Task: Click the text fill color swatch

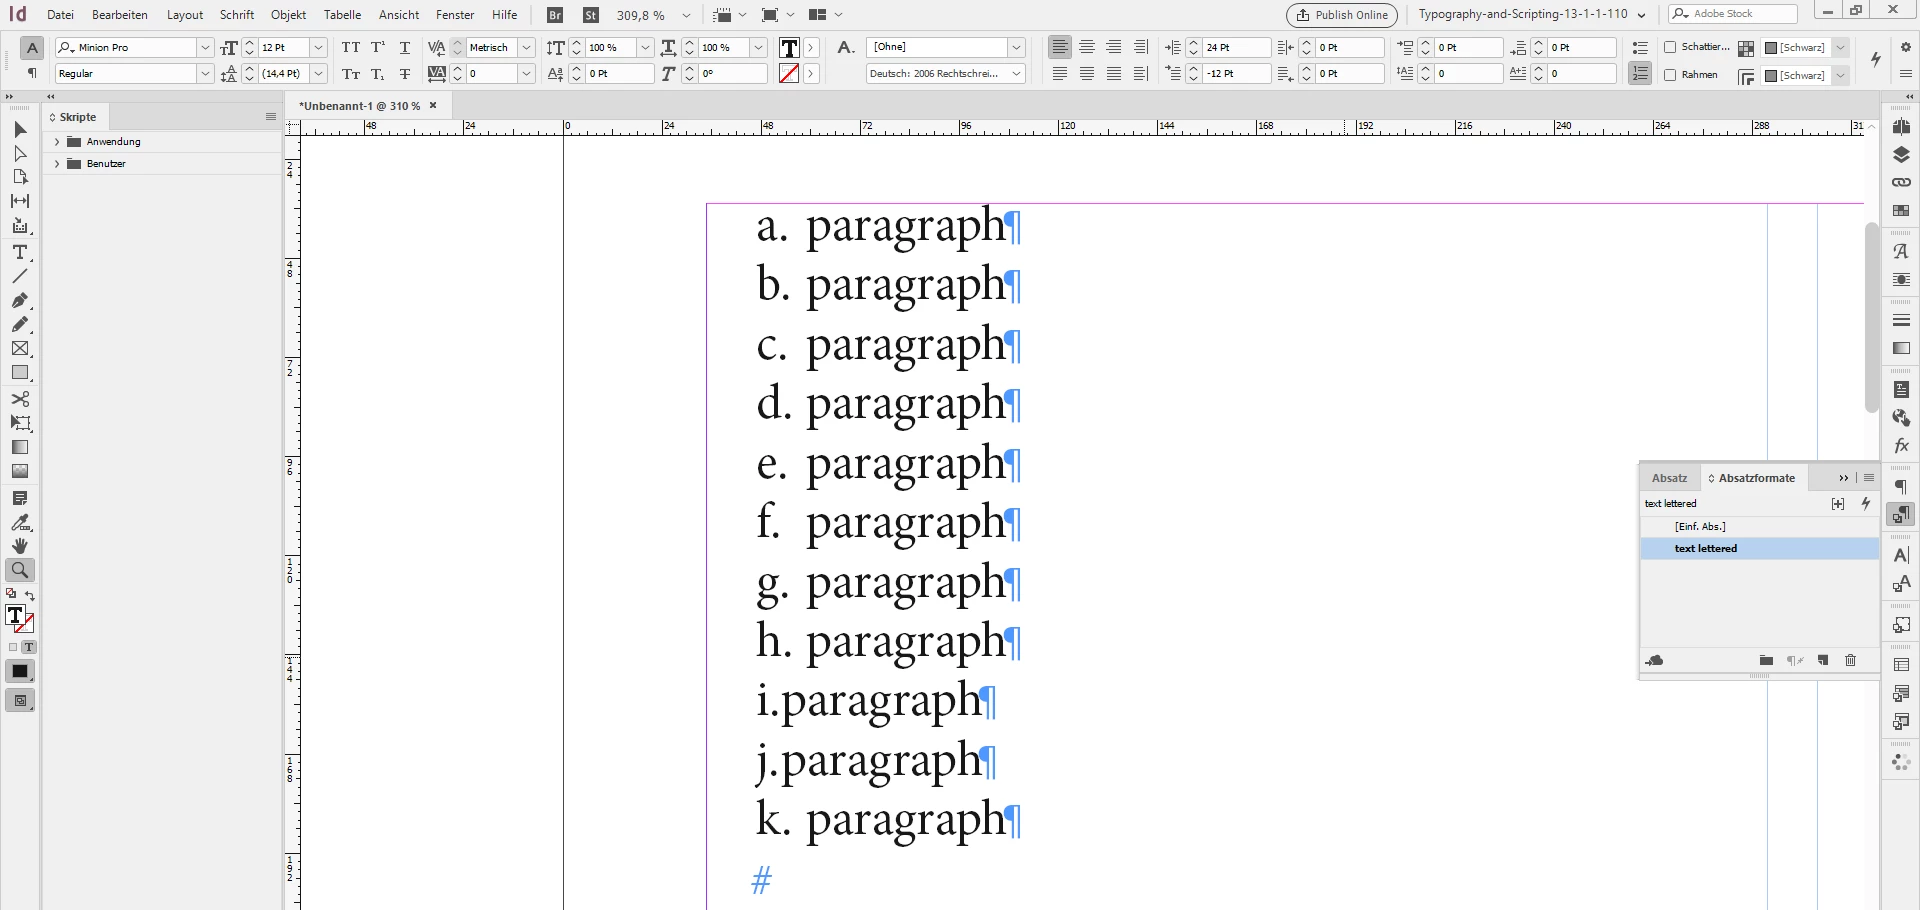Action: tap(789, 47)
